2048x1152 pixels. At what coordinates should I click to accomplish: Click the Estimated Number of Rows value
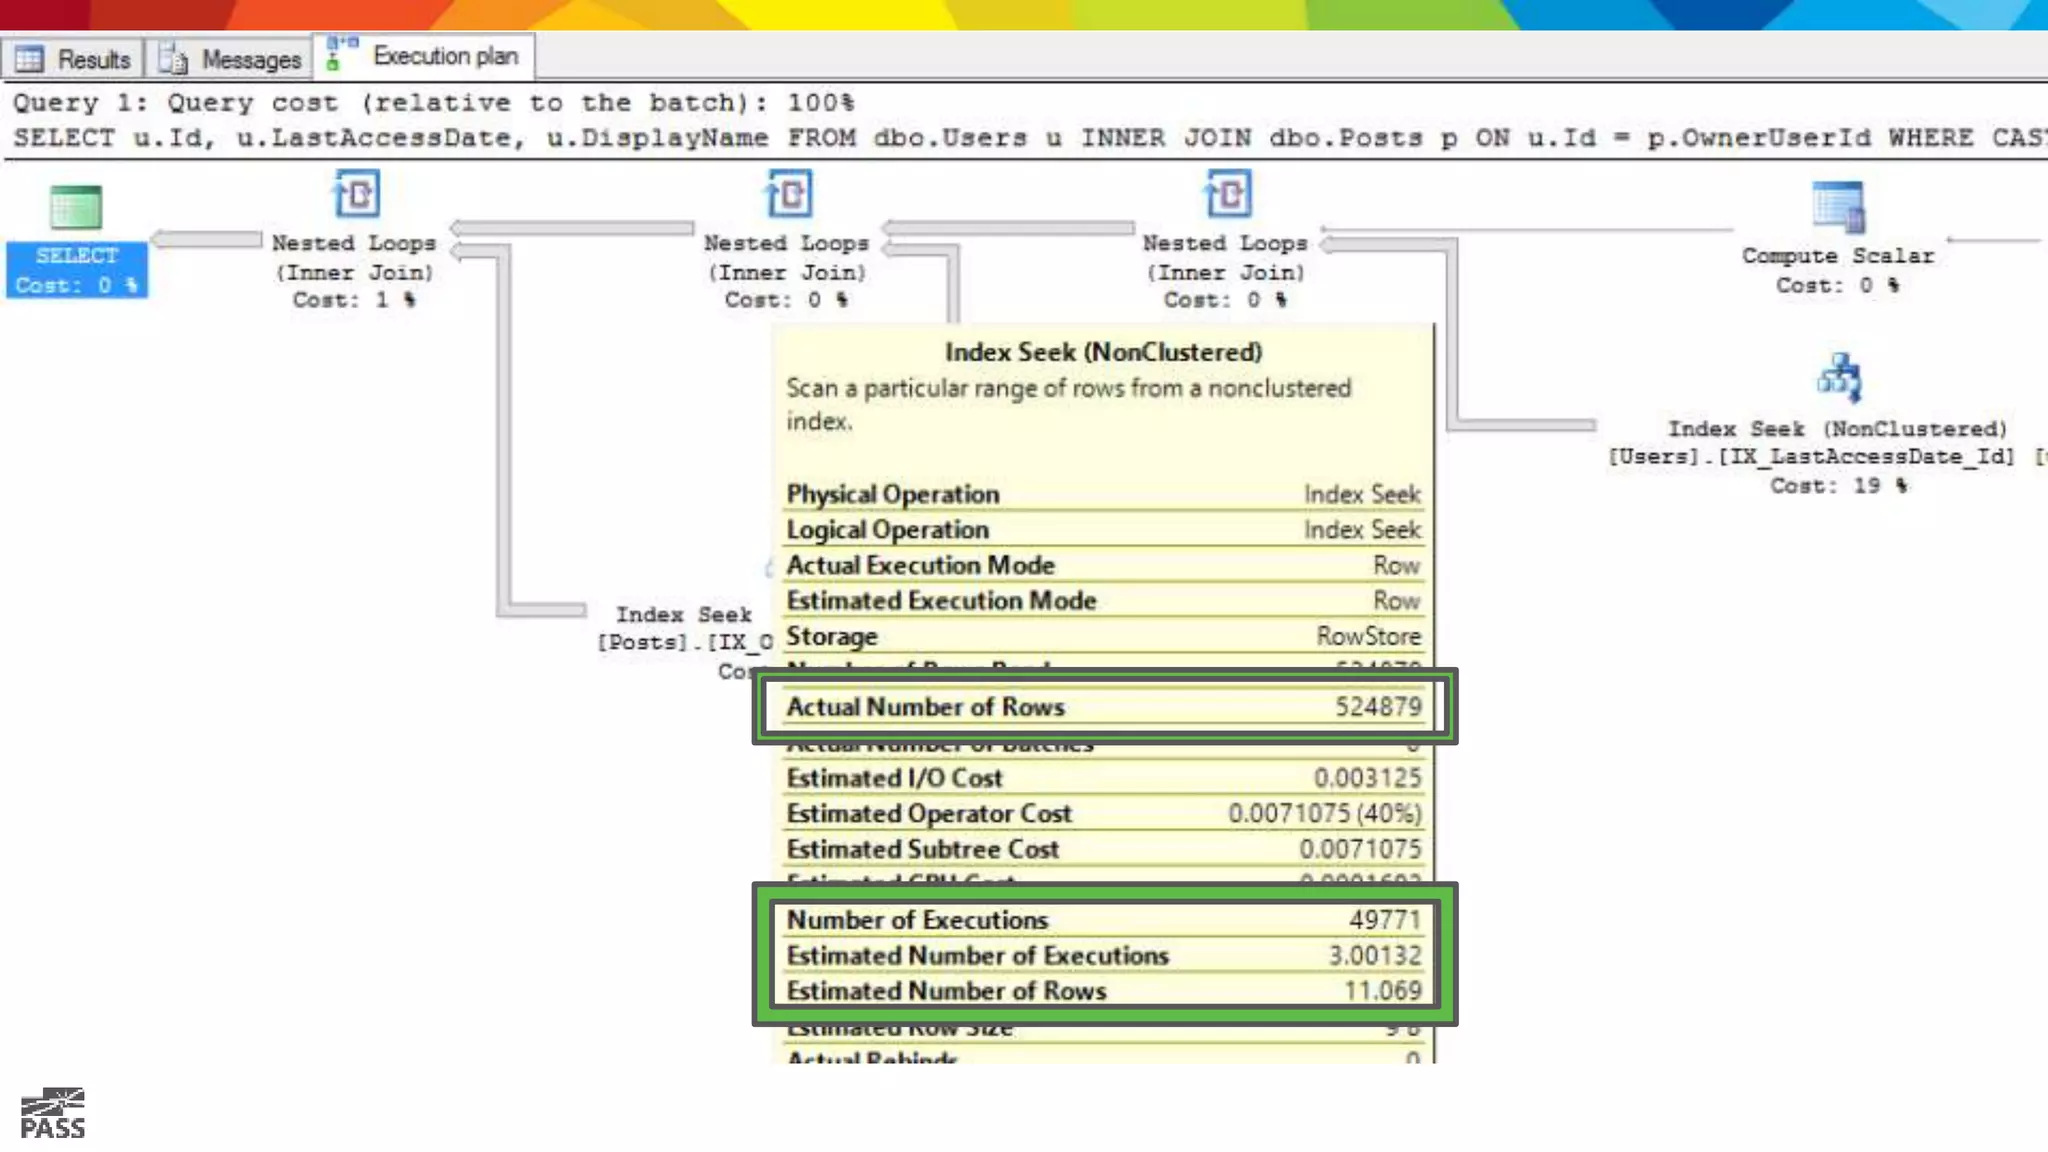tap(1382, 990)
